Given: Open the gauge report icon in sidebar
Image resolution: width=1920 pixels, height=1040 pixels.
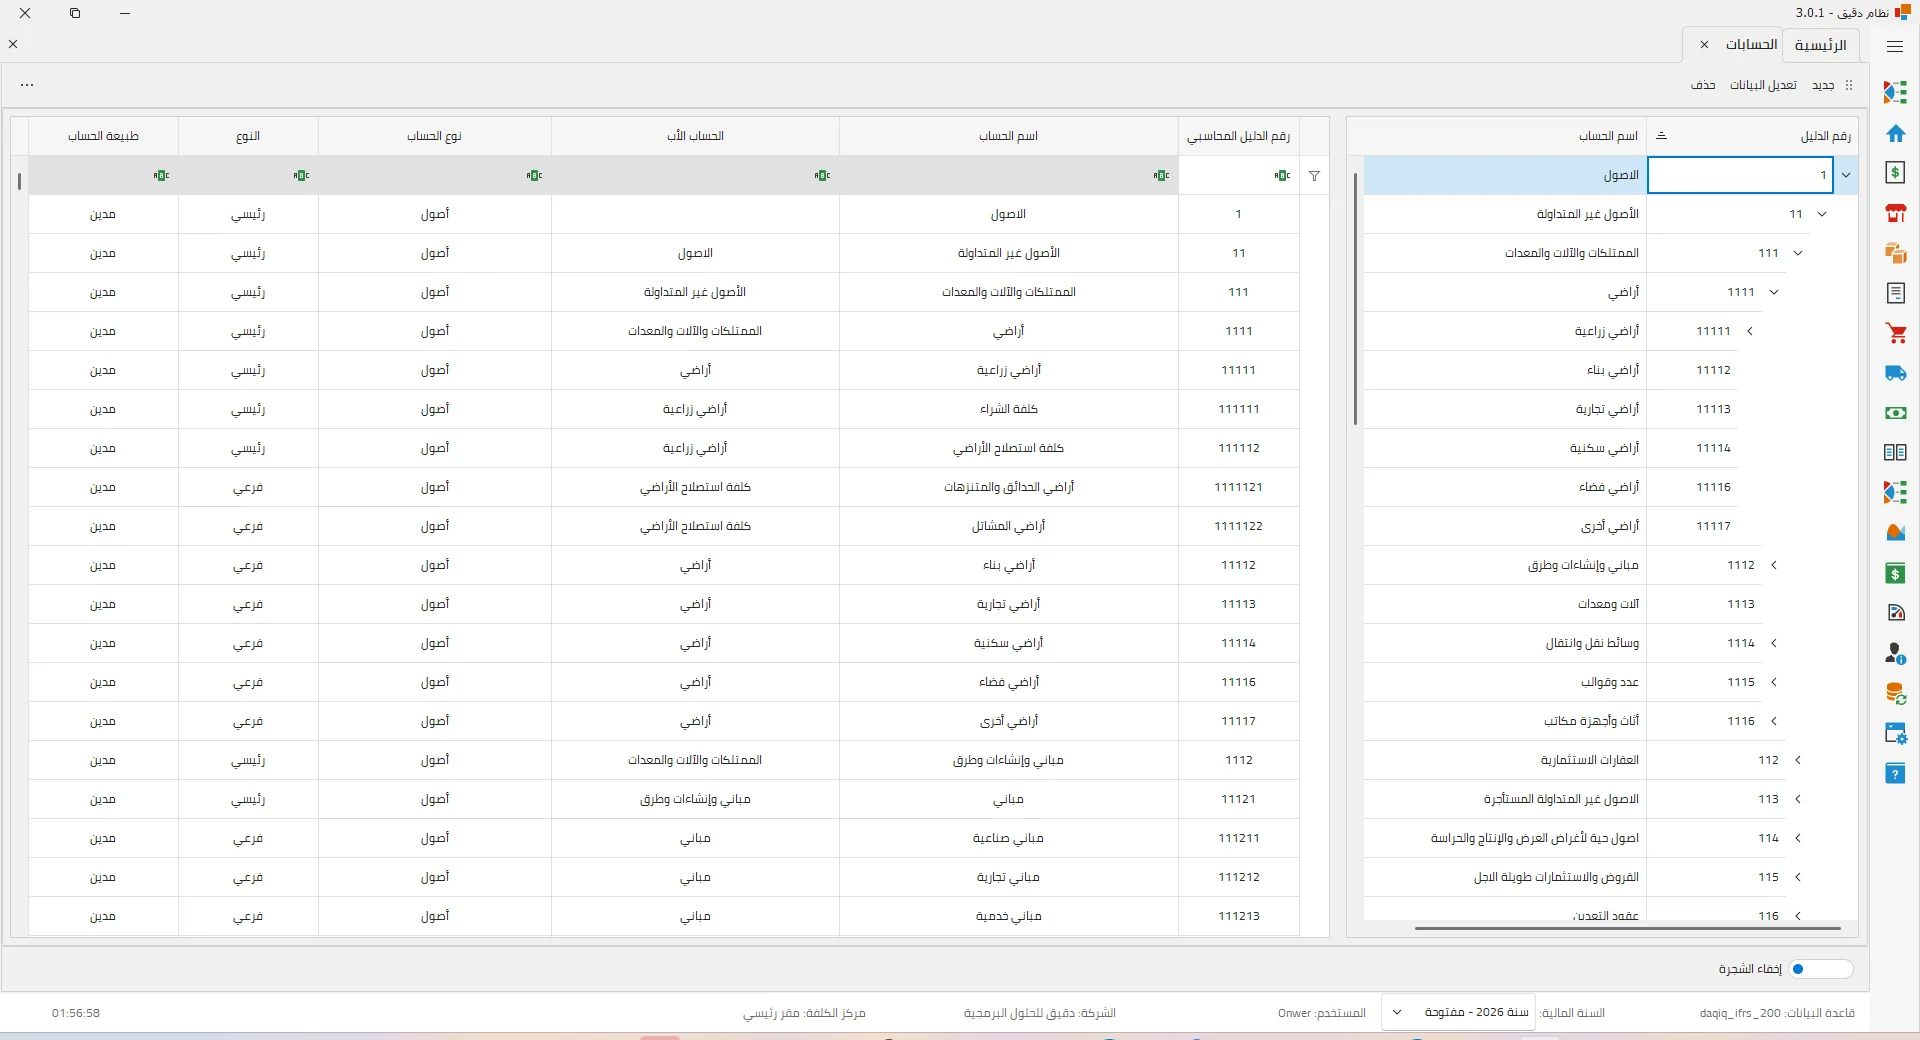Looking at the screenshot, I should point(1895,613).
